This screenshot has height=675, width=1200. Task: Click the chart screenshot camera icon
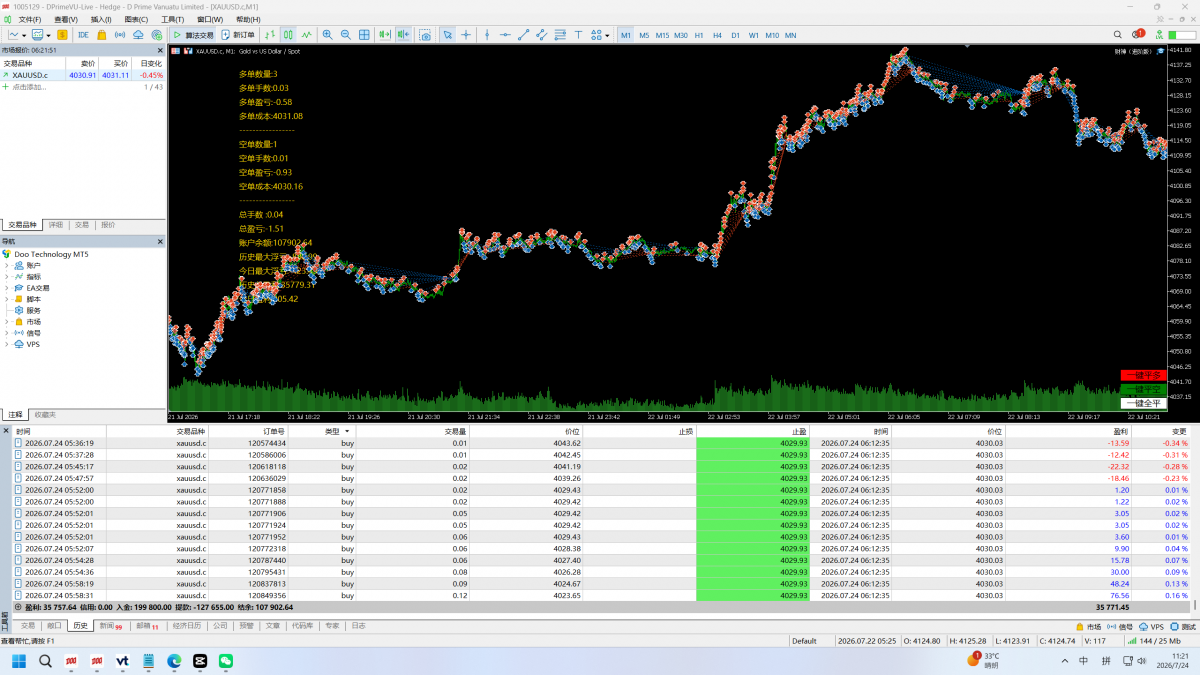(x=425, y=34)
